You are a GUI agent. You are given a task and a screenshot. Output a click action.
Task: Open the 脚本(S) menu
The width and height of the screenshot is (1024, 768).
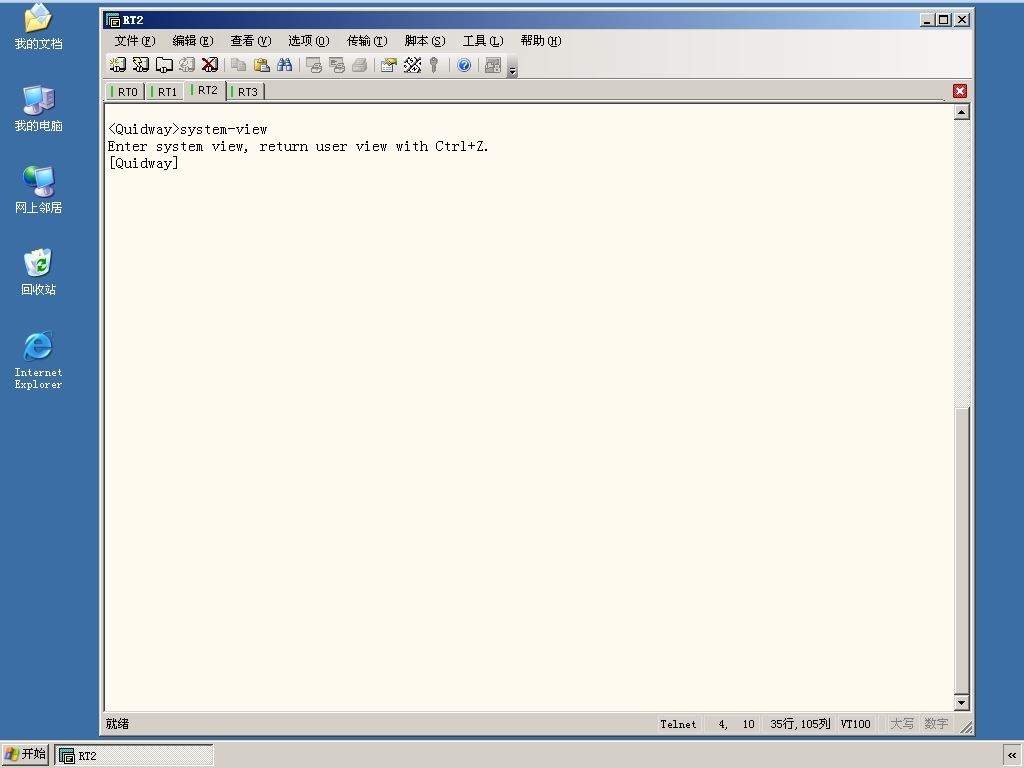(x=424, y=40)
